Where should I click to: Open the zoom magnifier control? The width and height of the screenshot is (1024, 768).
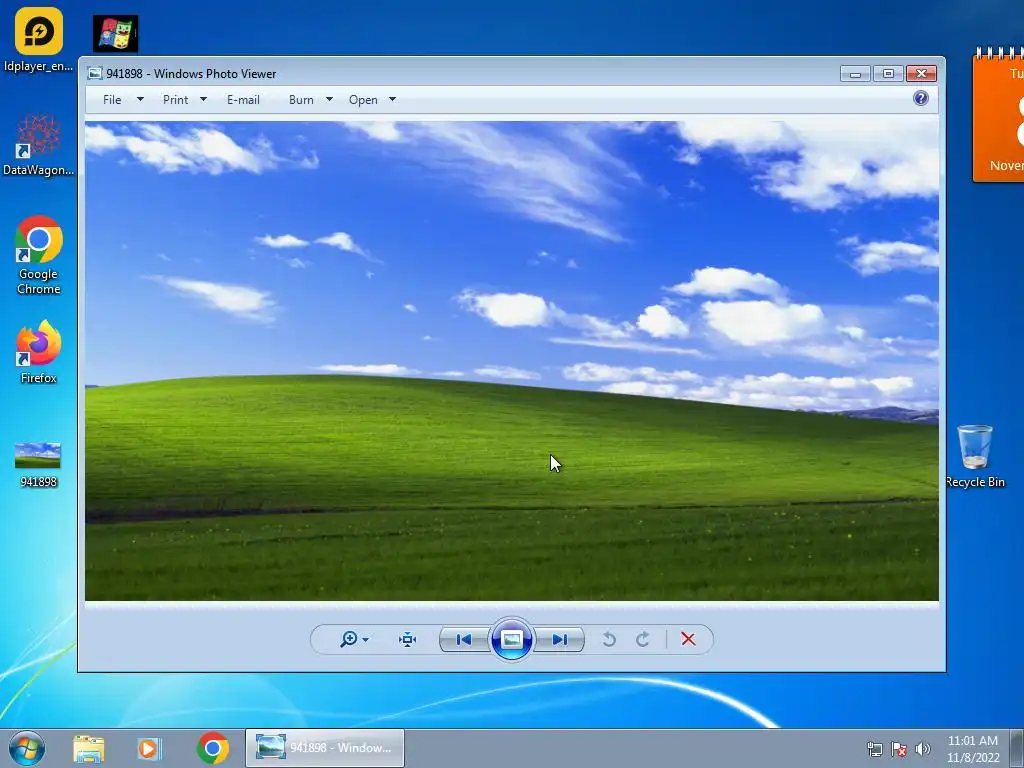(x=349, y=639)
